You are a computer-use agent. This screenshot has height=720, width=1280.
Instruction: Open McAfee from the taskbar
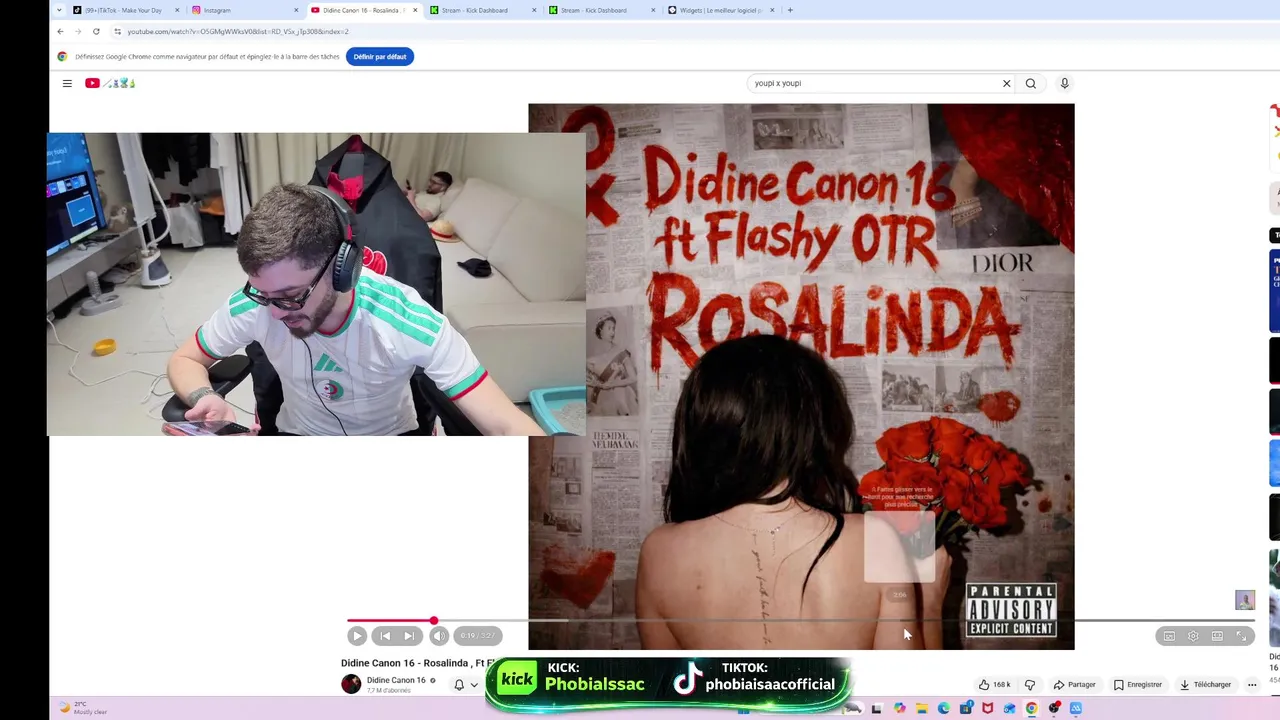click(987, 709)
